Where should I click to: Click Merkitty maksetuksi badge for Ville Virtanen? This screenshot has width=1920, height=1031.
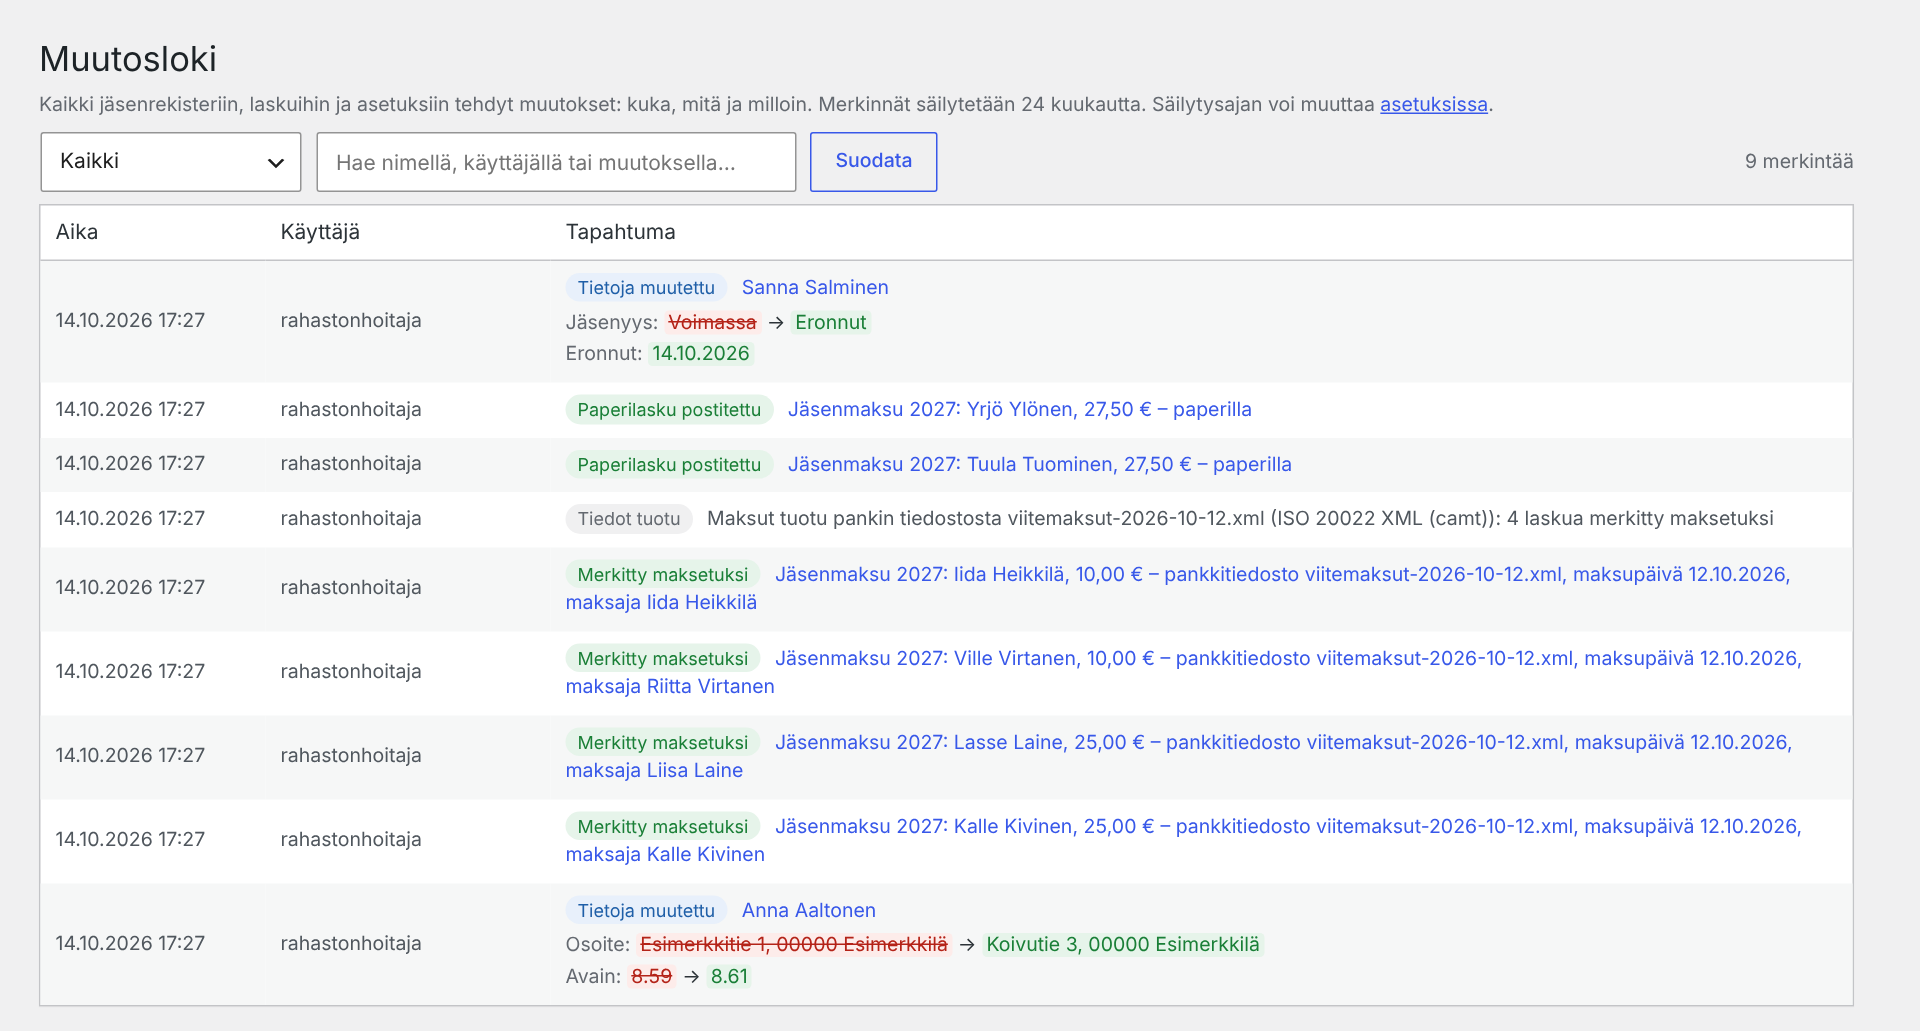[x=663, y=659]
